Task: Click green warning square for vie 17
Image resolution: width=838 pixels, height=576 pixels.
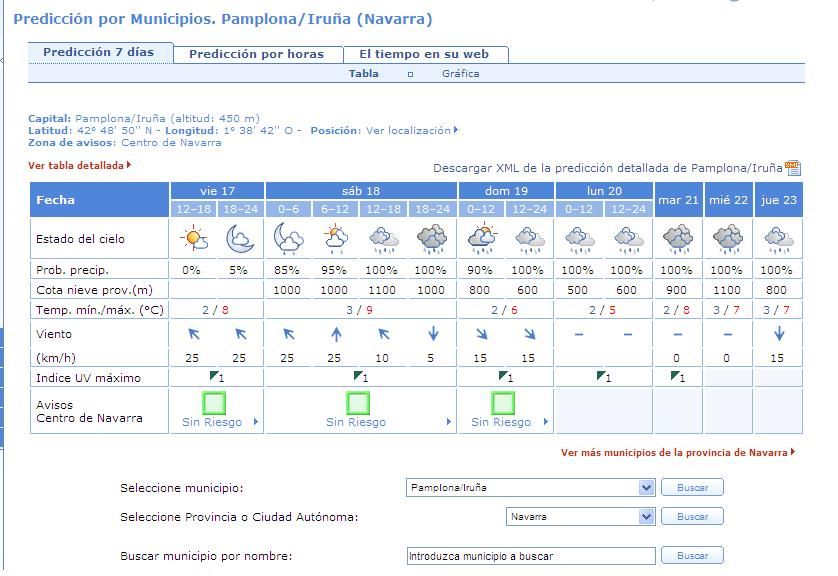Action: pos(214,403)
